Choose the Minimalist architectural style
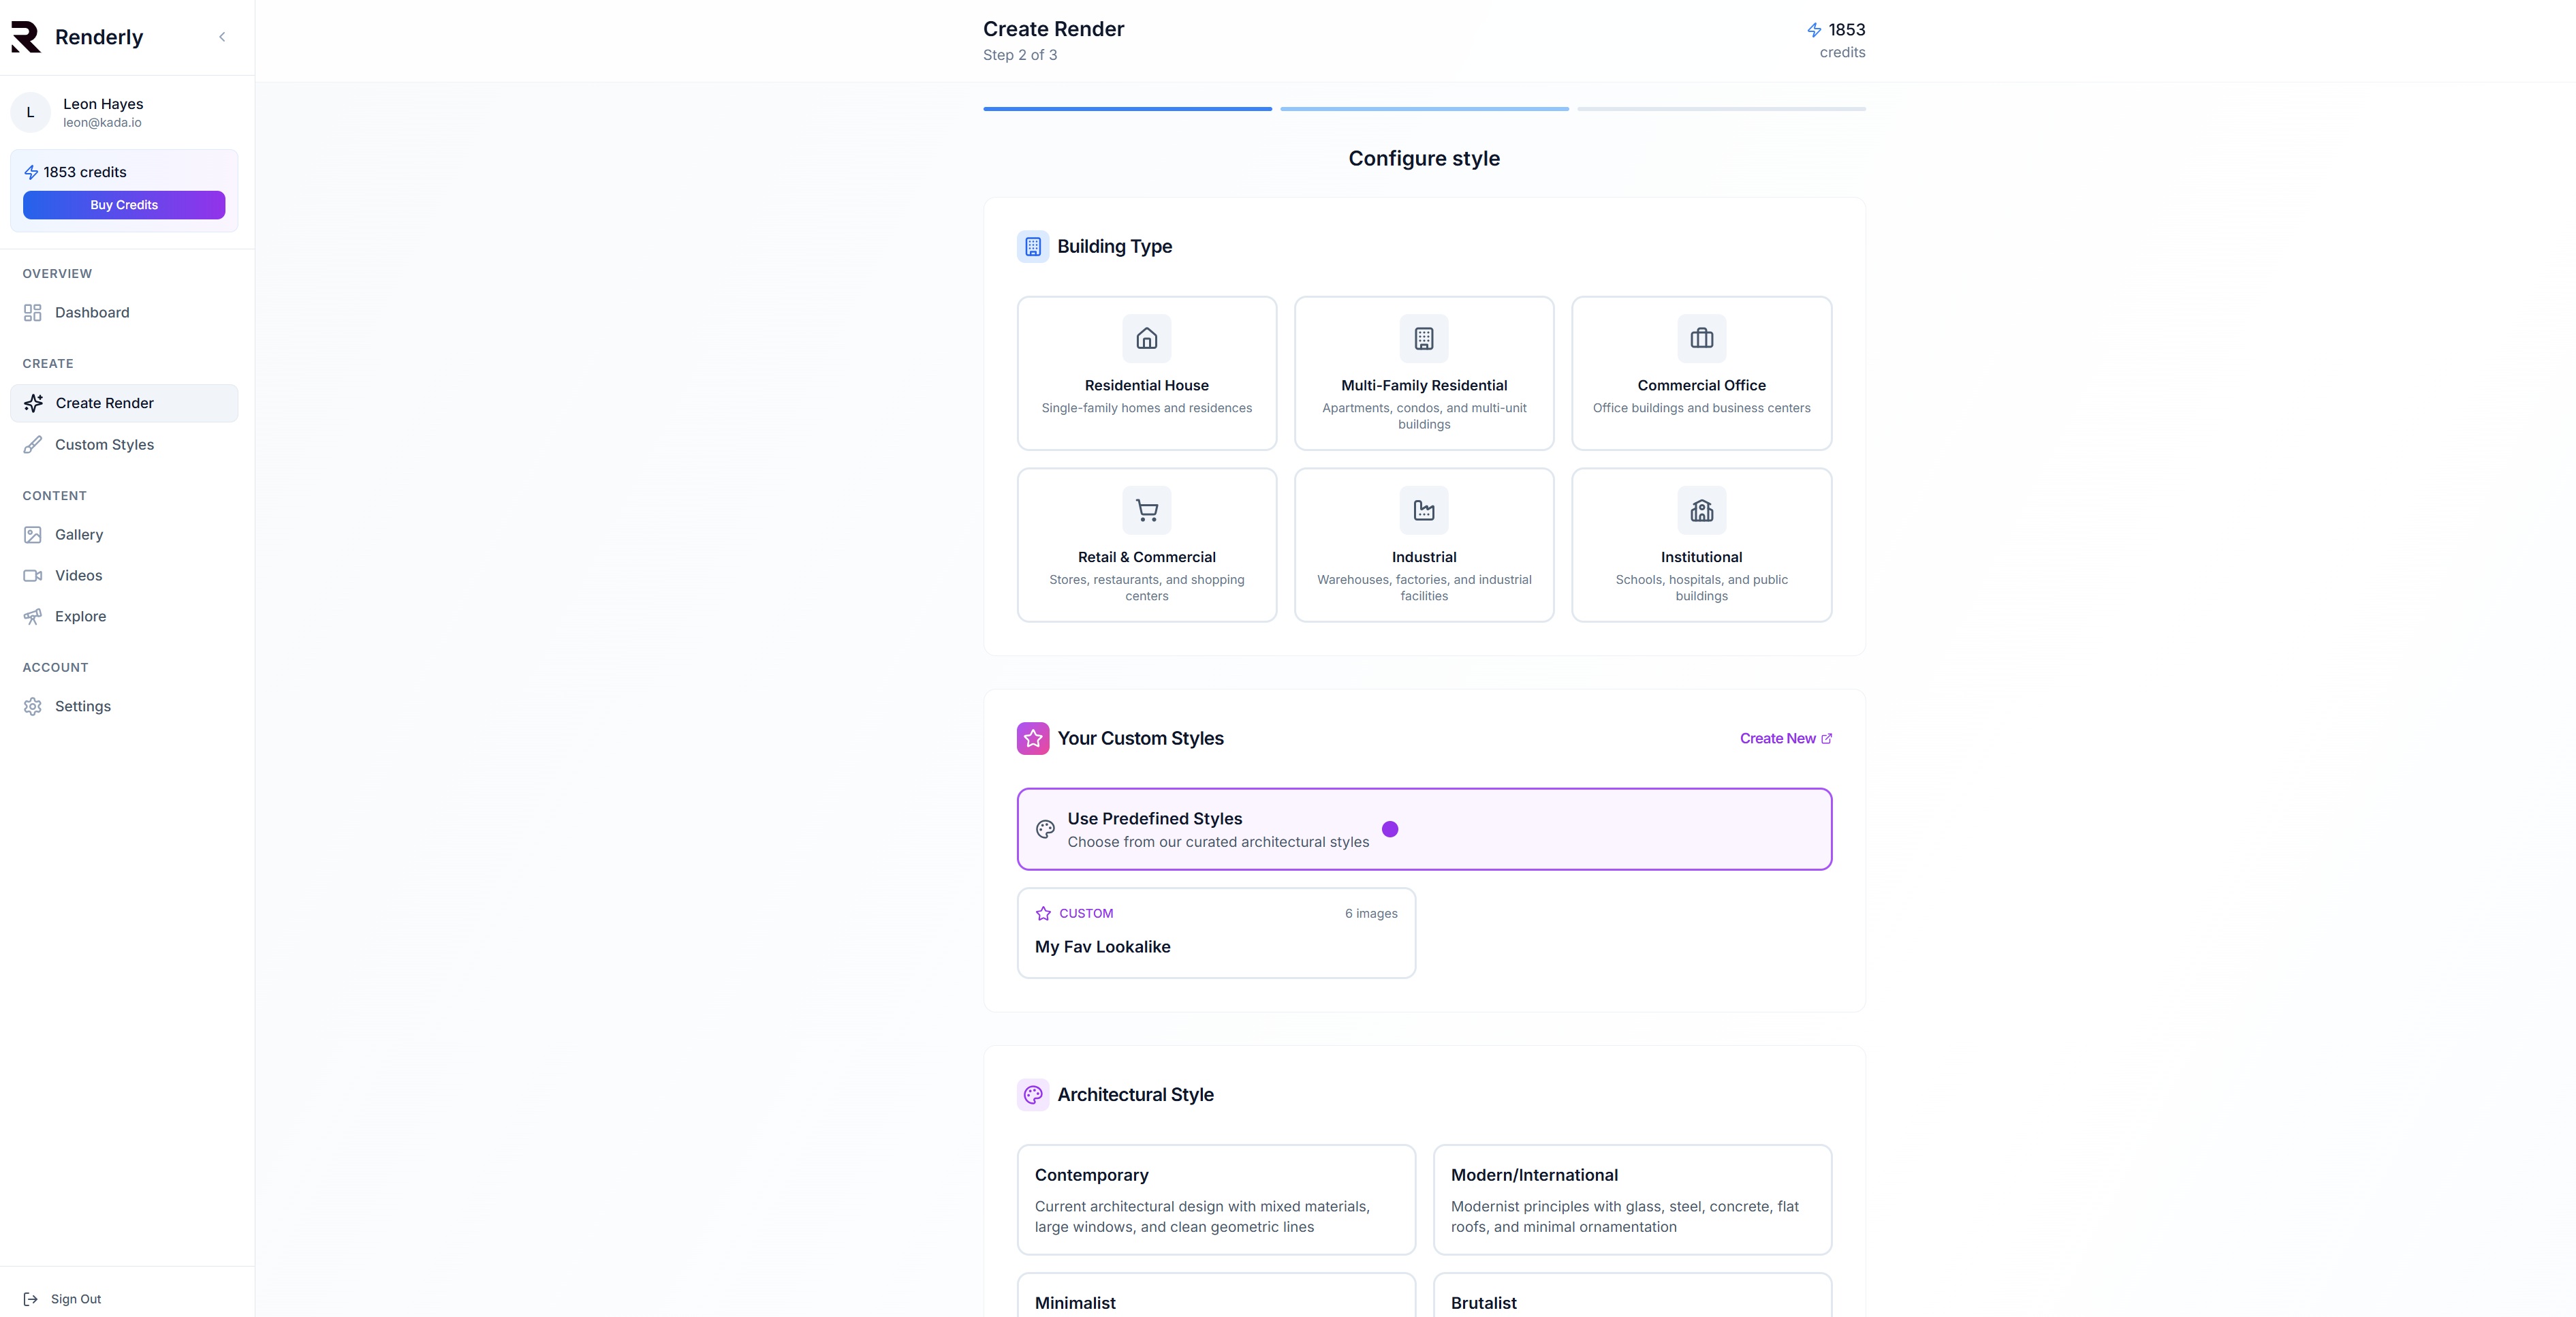The height and width of the screenshot is (1317, 2576). point(1216,1295)
